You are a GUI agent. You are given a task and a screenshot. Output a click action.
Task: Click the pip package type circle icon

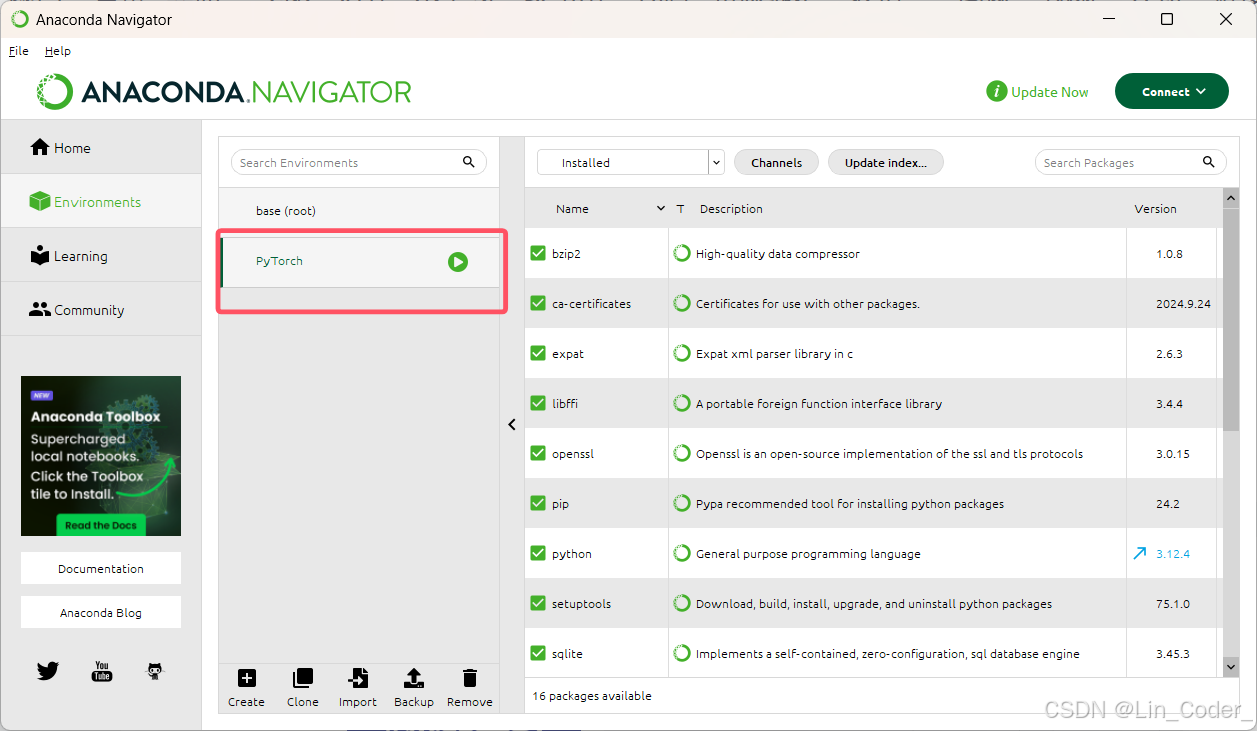point(682,503)
